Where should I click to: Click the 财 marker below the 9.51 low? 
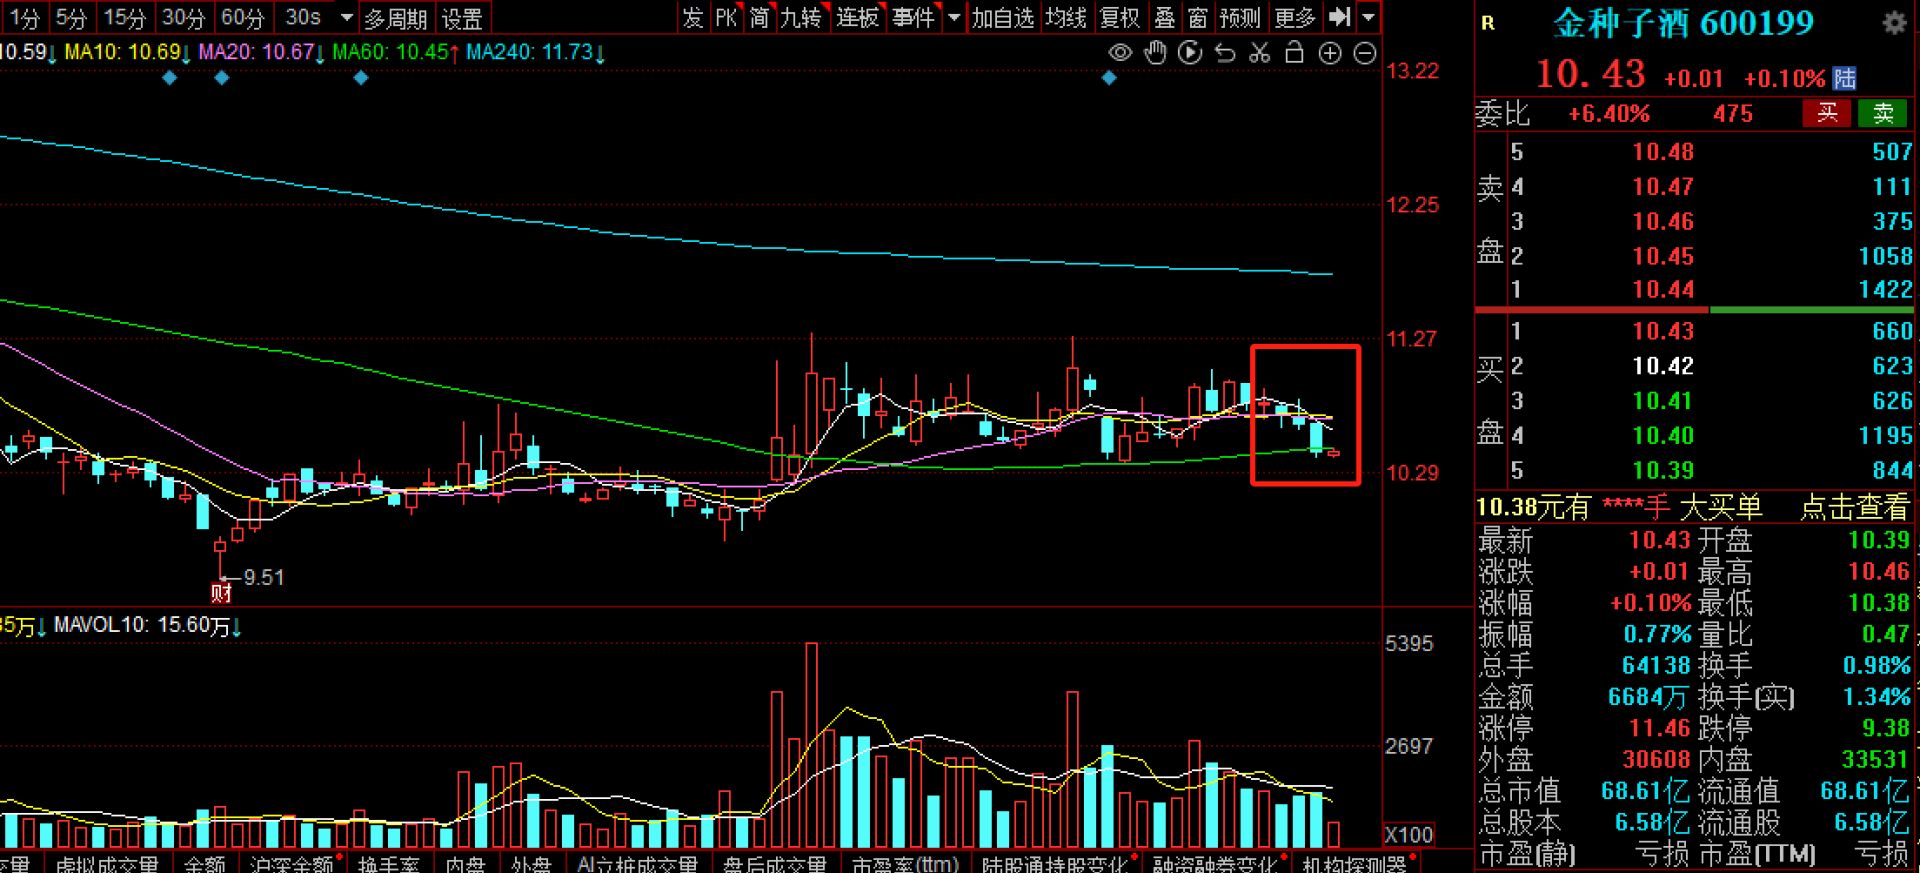click(x=221, y=593)
